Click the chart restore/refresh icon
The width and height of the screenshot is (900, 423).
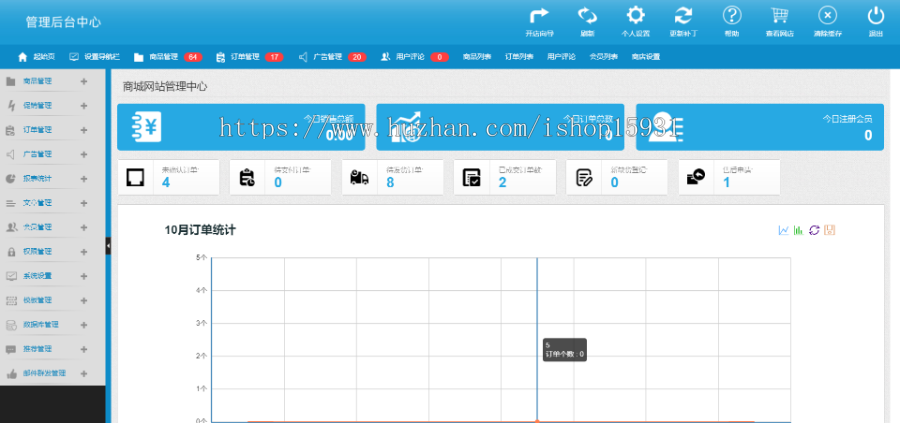pyautogui.click(x=814, y=230)
